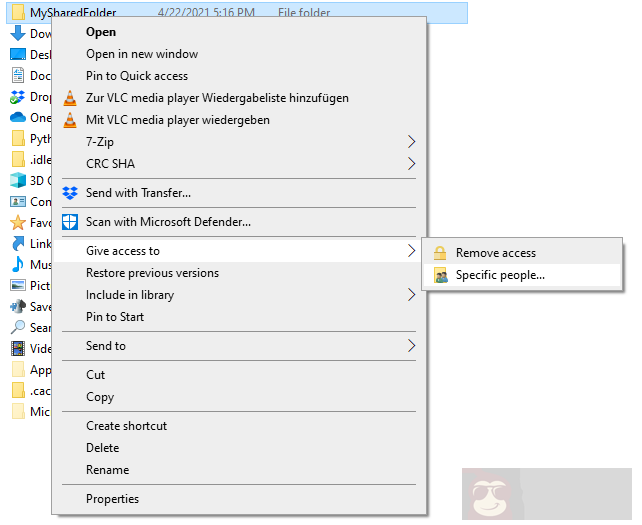Select Restore previous versions
The image size is (642, 525).
tap(152, 273)
